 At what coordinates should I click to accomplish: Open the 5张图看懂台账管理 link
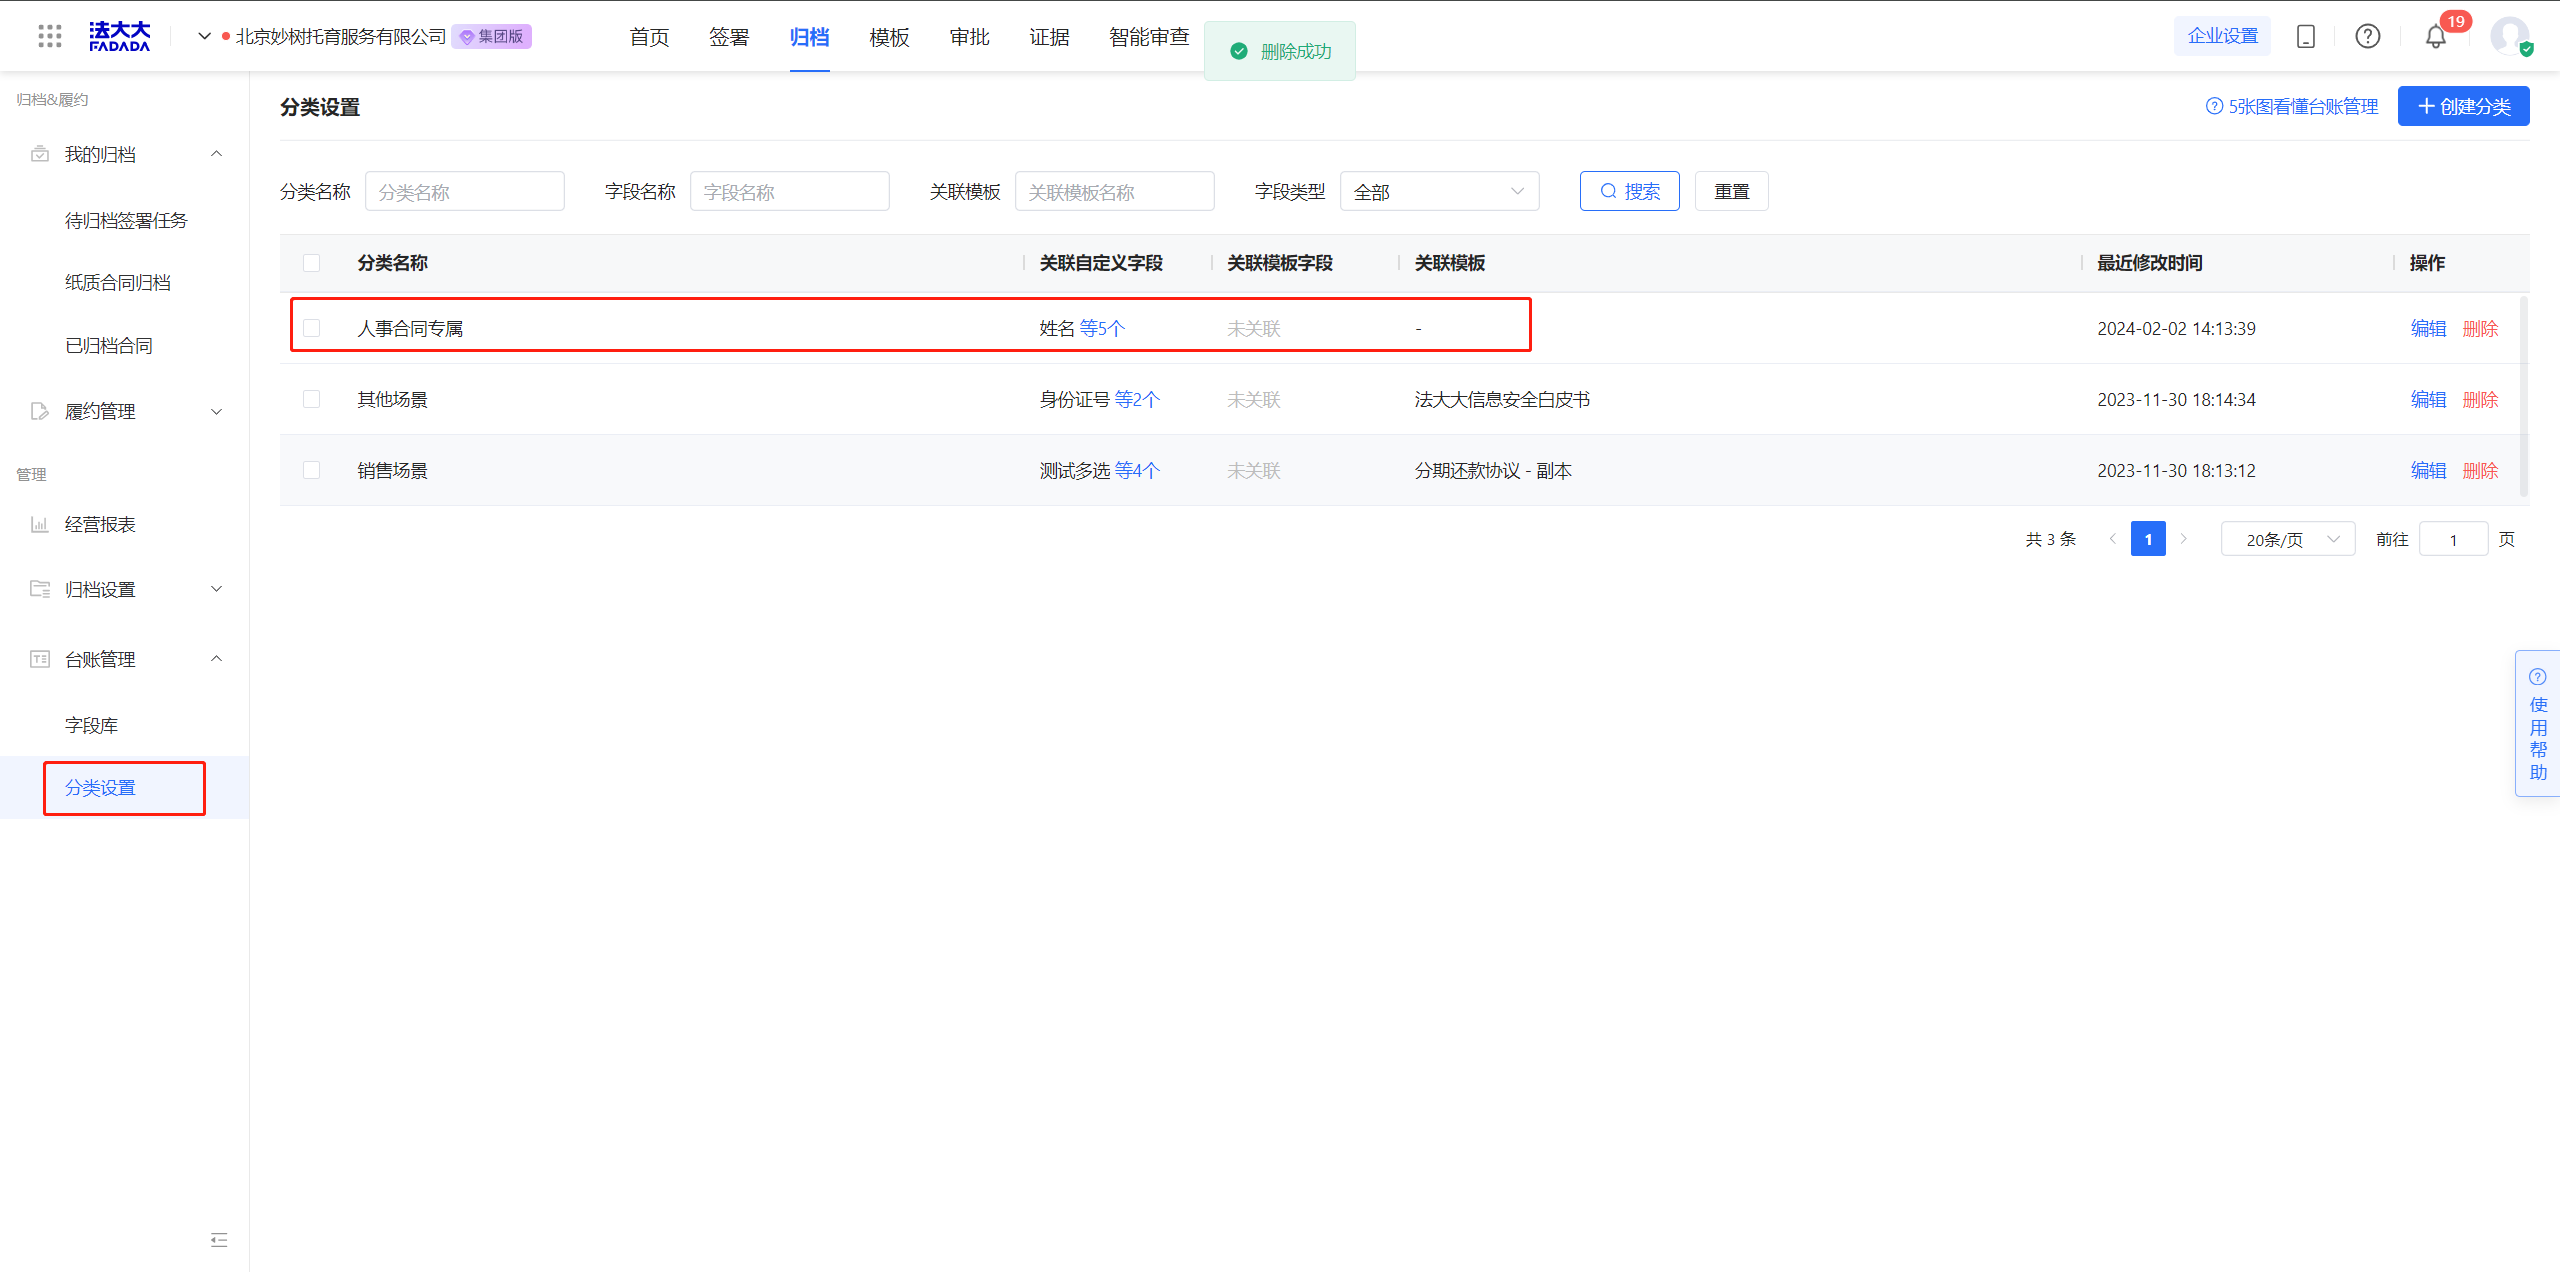click(x=2292, y=106)
